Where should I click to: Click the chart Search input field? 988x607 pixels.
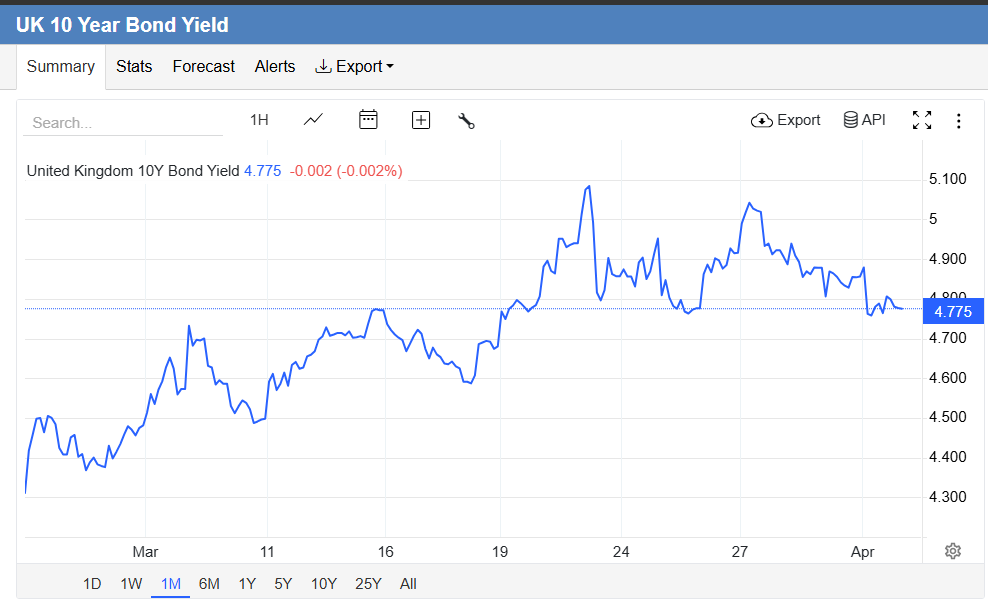coord(123,122)
